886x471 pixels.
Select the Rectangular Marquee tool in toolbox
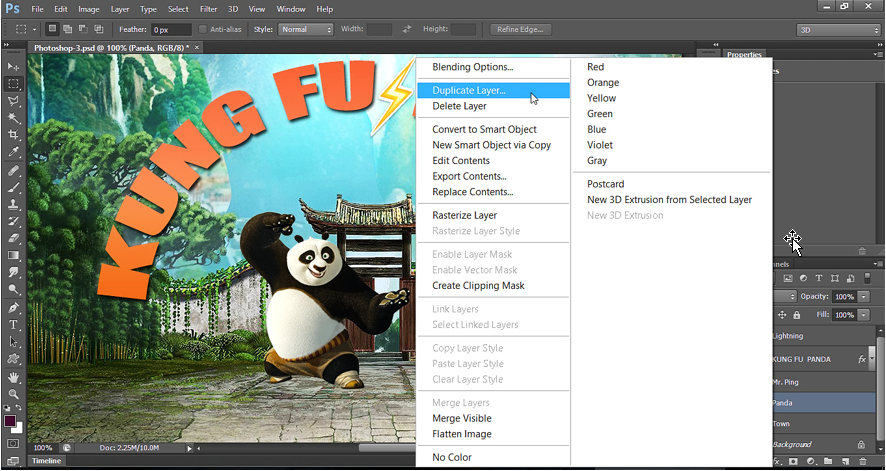[13, 84]
